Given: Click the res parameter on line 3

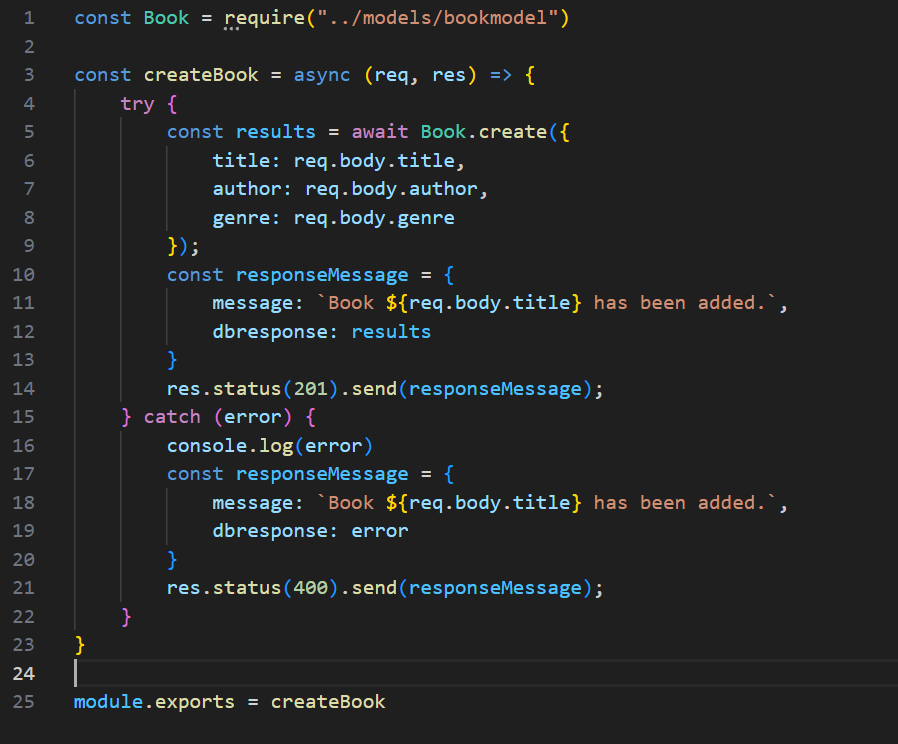Looking at the screenshot, I should pos(449,75).
